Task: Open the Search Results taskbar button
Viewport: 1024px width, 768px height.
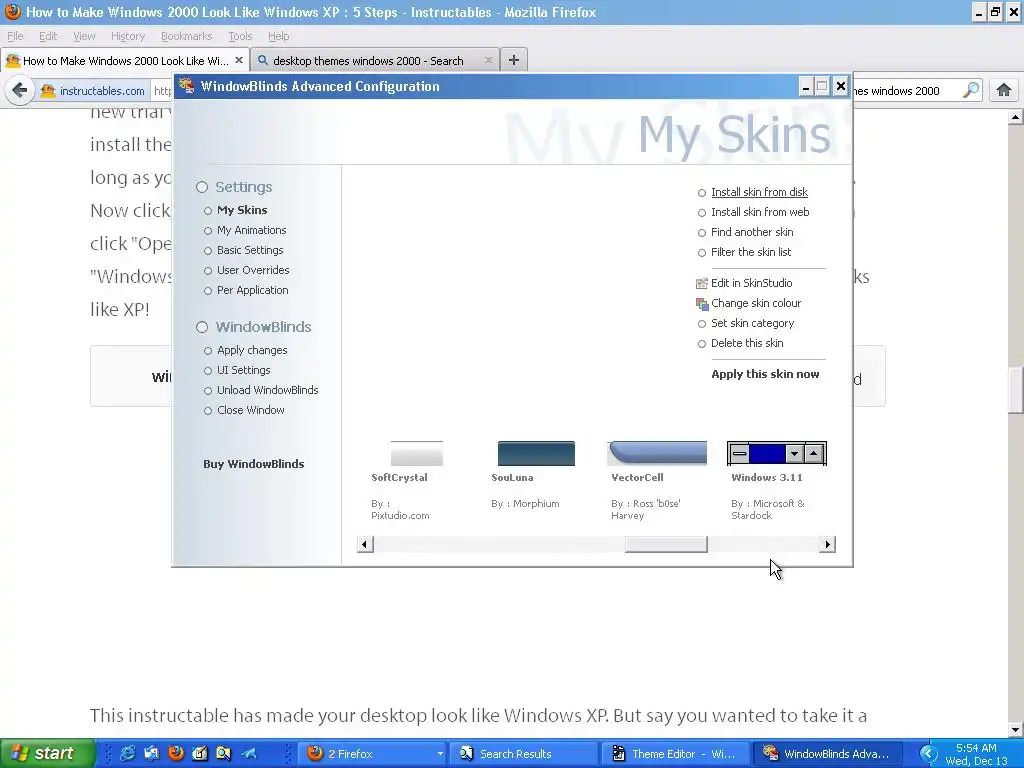Action: coord(524,754)
